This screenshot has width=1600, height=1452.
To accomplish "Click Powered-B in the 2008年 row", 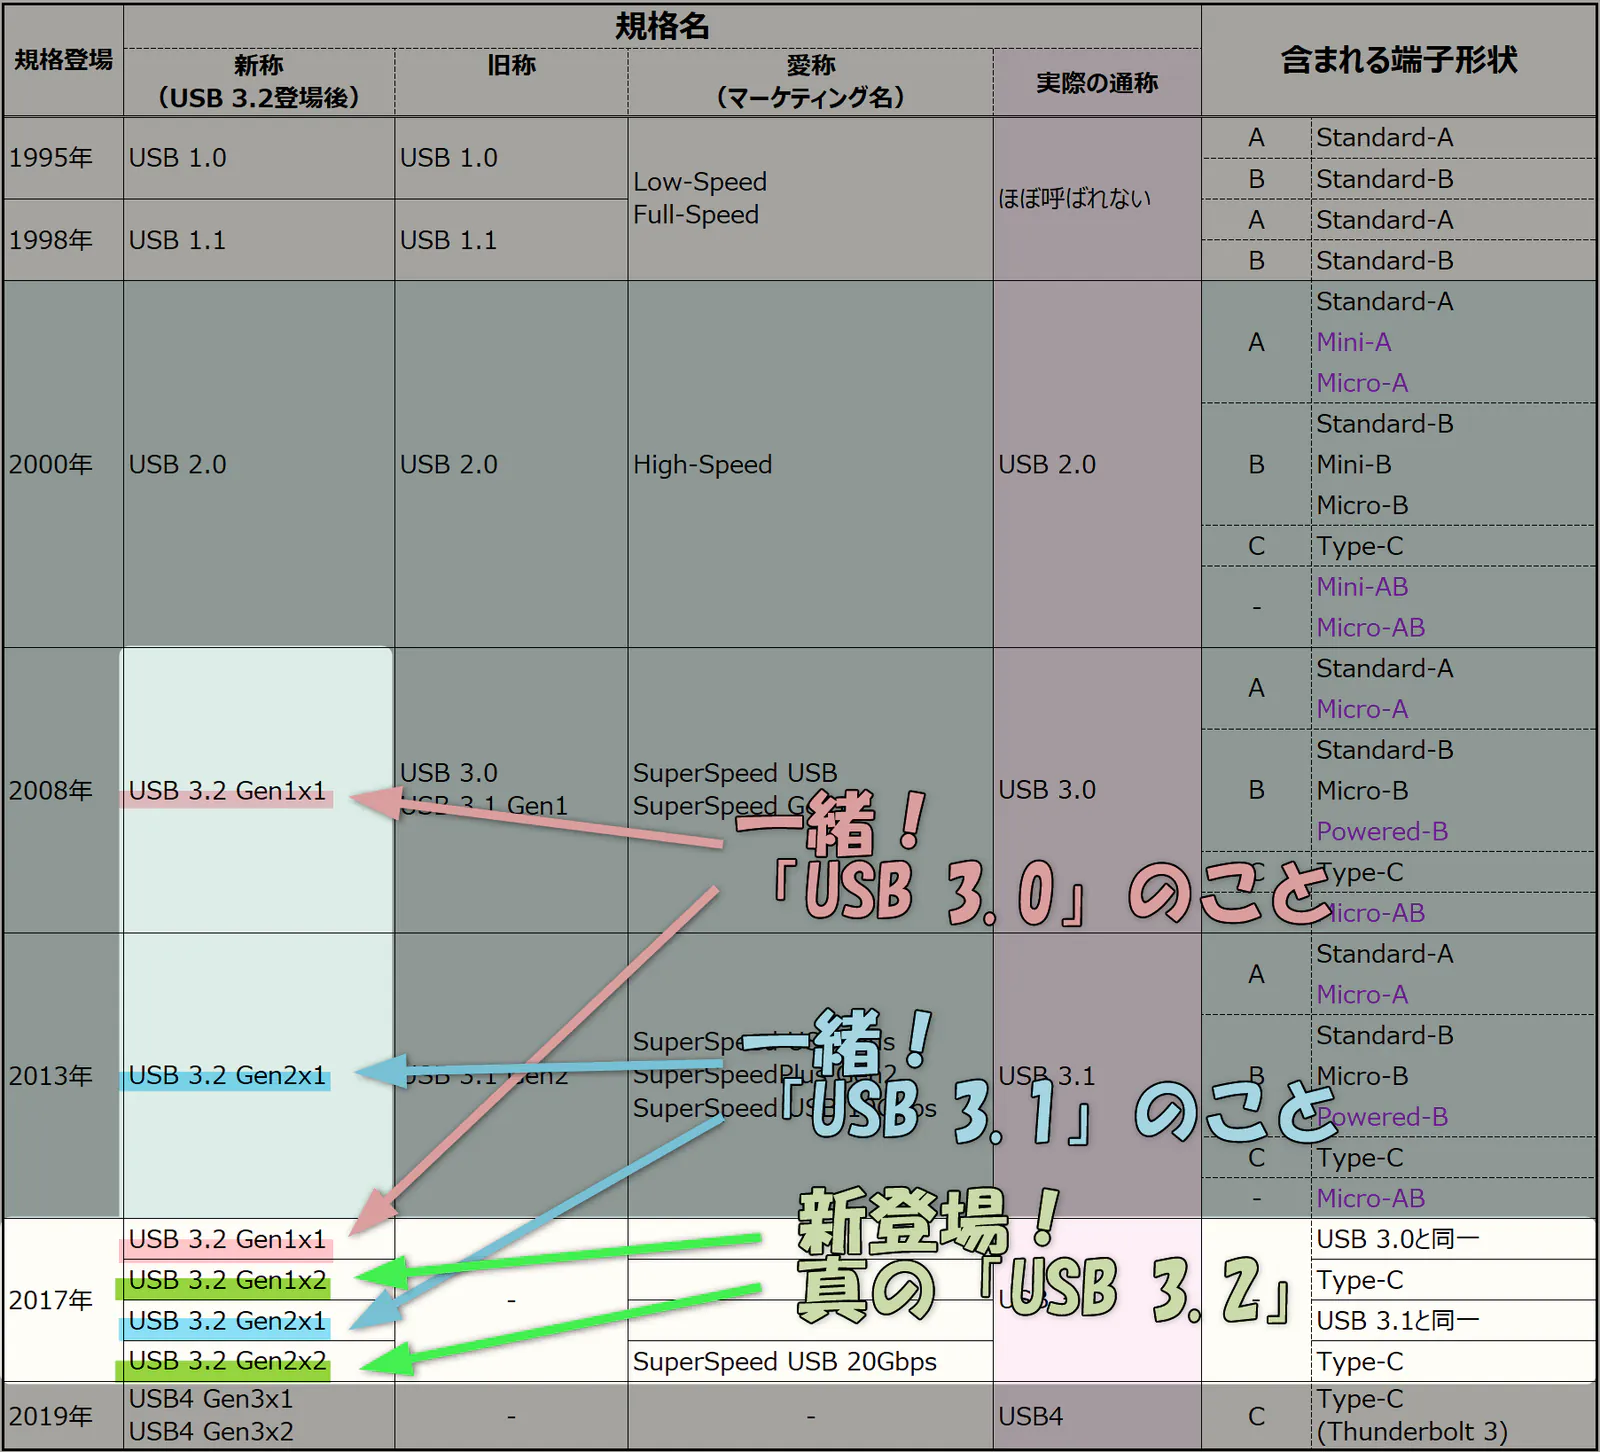I will (1382, 831).
